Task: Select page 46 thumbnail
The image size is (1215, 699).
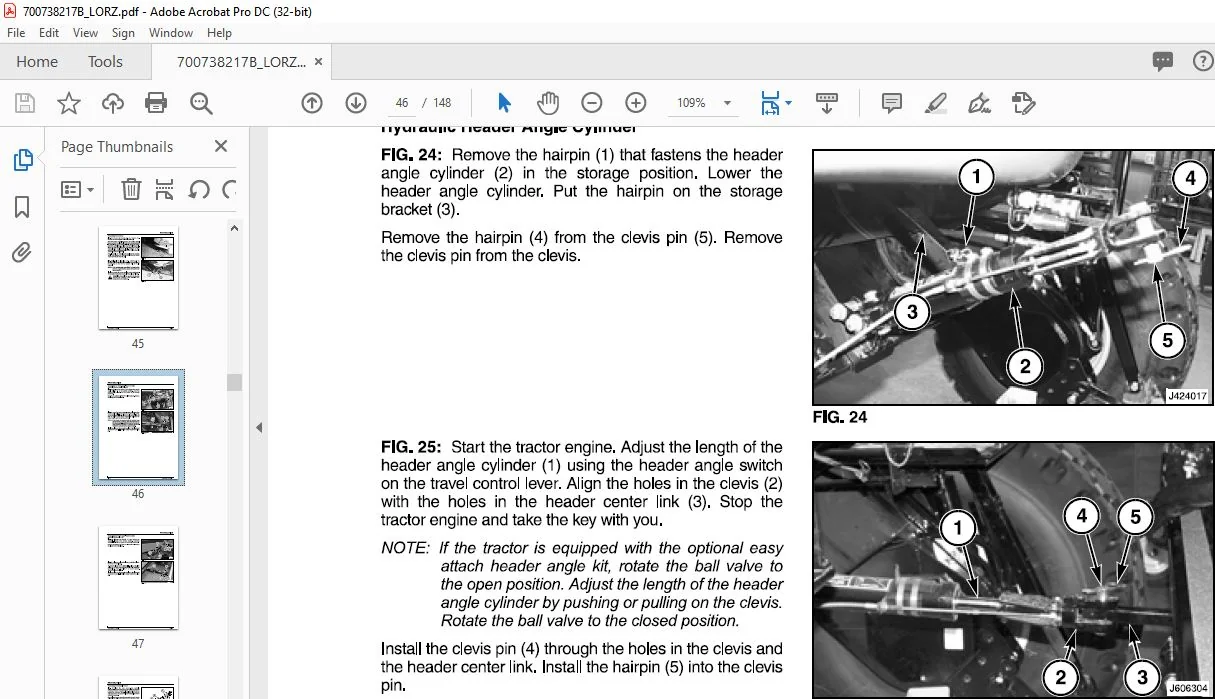Action: [x=138, y=428]
